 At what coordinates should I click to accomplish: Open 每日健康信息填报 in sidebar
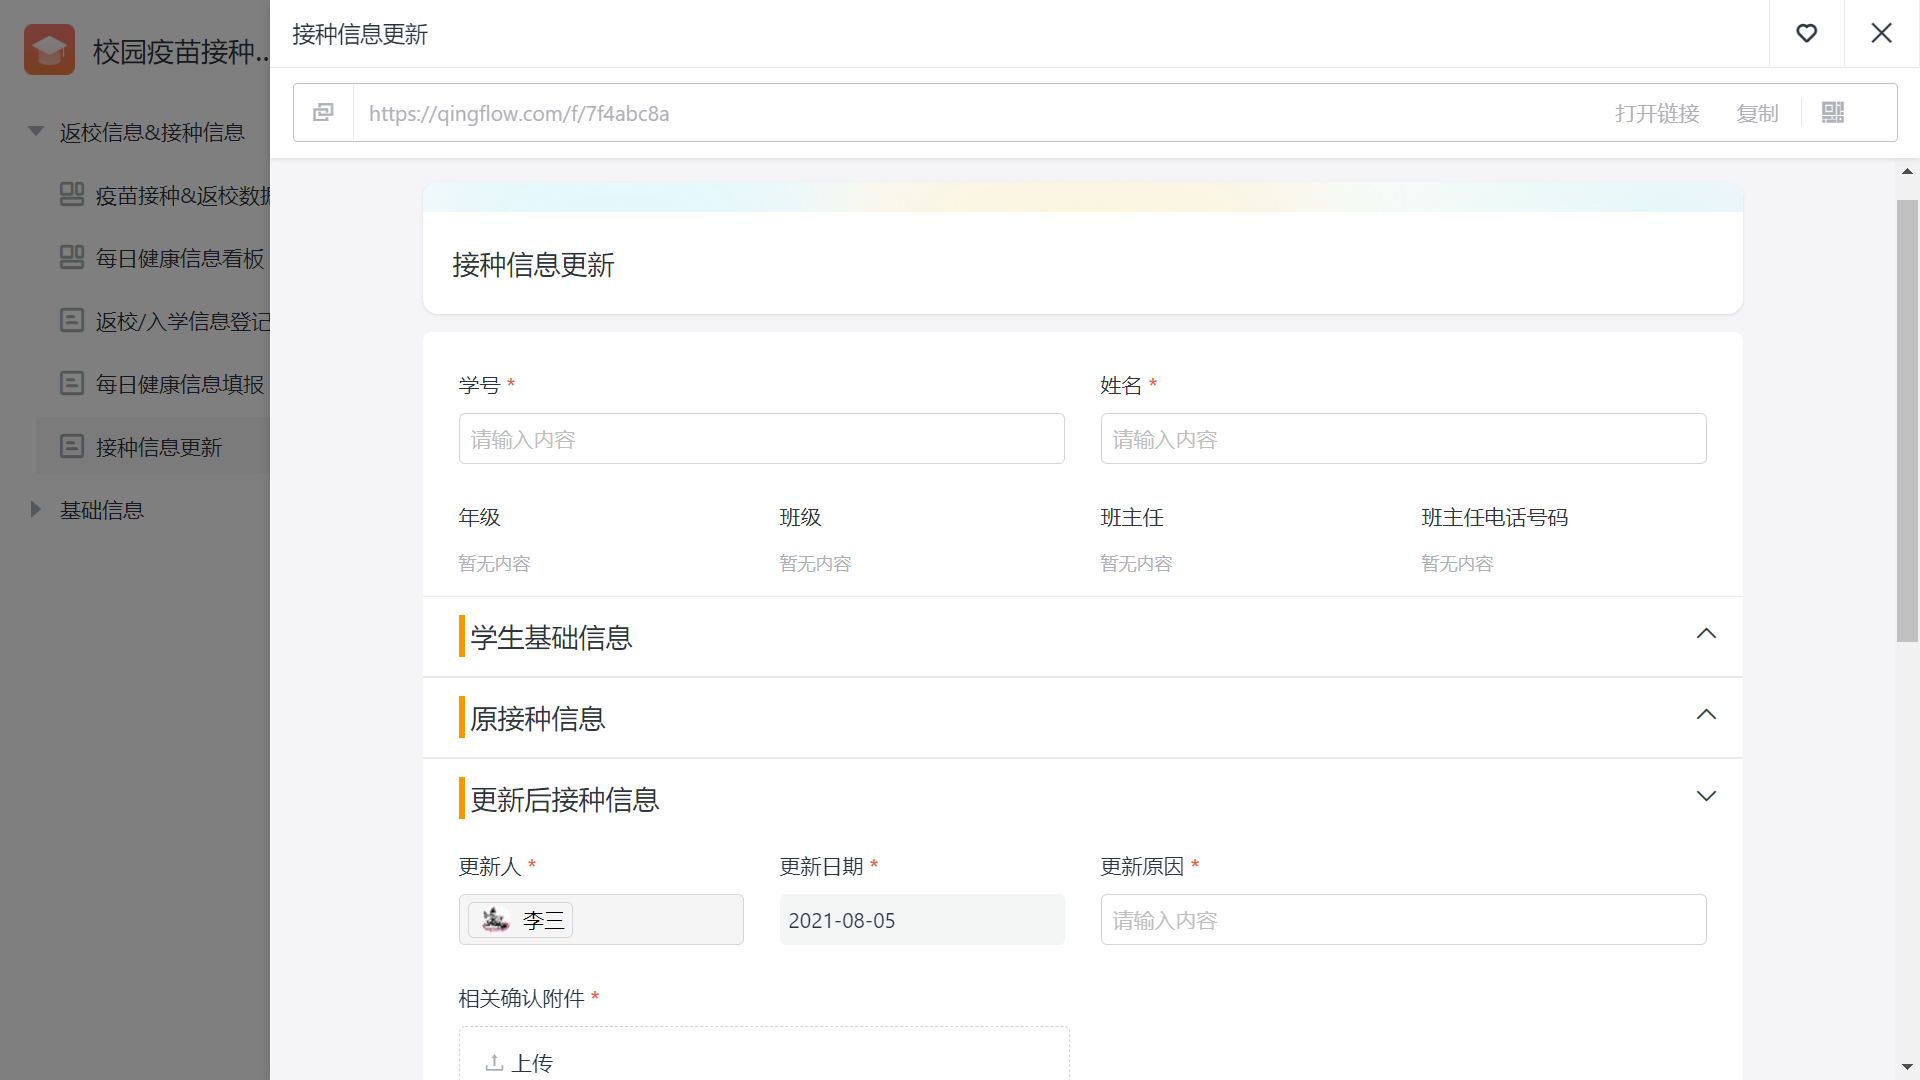180,384
